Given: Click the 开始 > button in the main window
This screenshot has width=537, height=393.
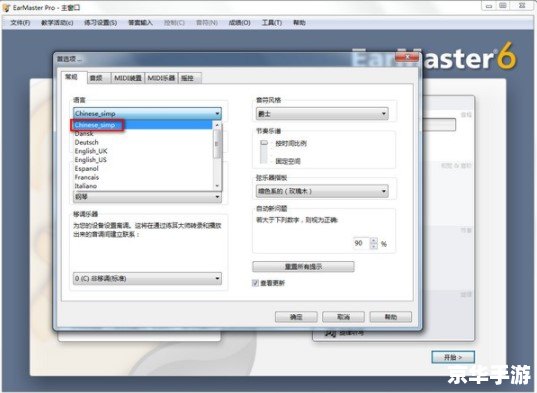Looking at the screenshot, I should coord(453,357).
